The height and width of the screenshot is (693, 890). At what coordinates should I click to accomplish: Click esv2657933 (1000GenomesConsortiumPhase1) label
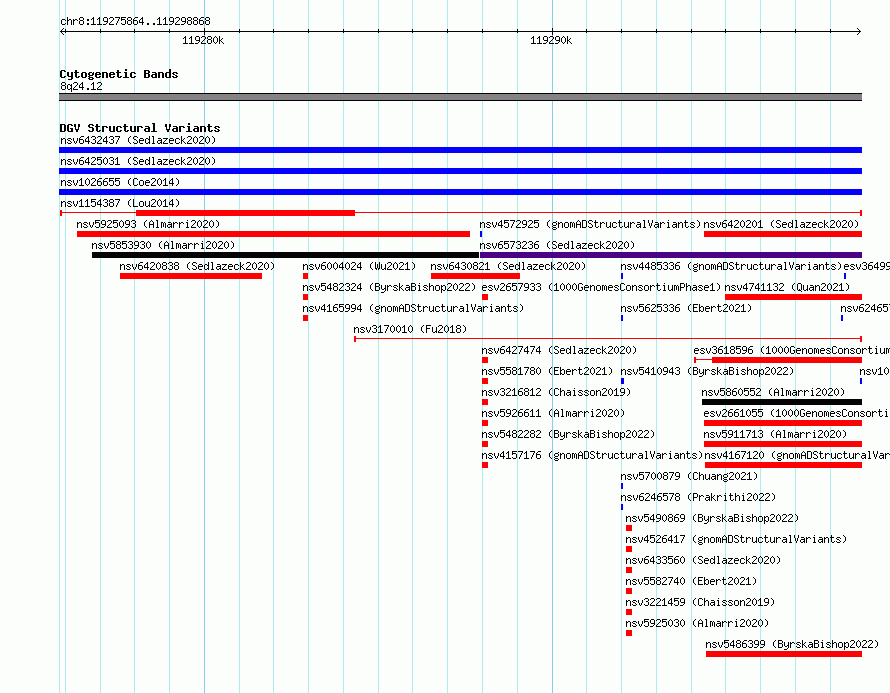click(x=601, y=287)
